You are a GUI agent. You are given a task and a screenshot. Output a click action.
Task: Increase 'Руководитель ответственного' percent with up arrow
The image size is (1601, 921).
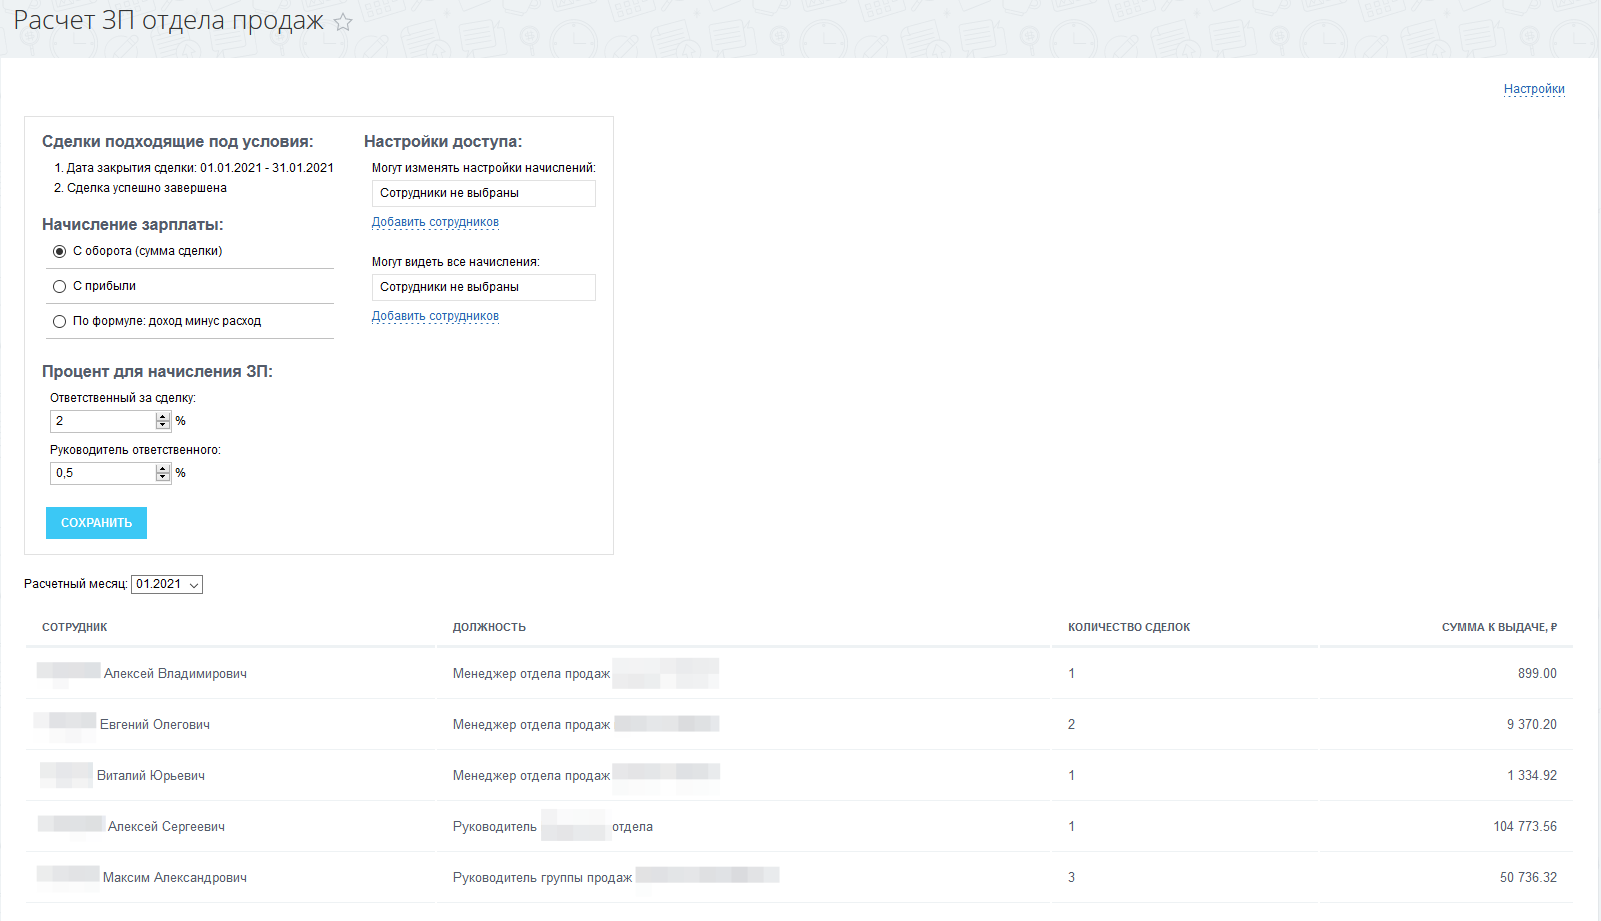pyautogui.click(x=163, y=469)
